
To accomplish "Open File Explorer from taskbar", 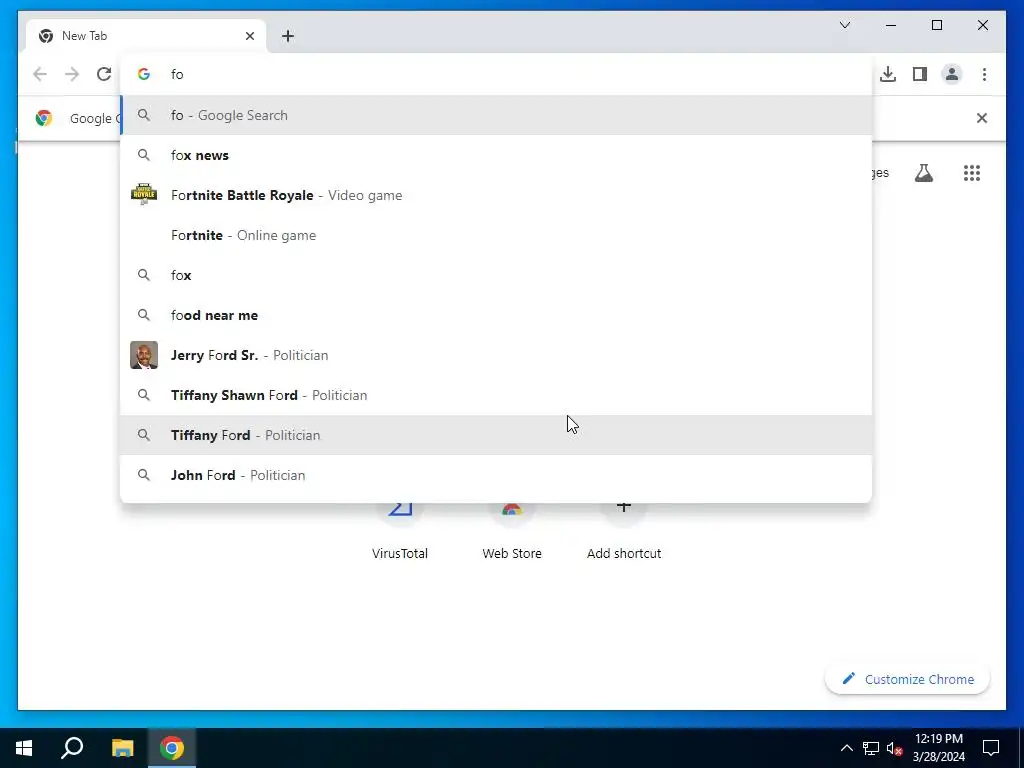I will [x=122, y=748].
